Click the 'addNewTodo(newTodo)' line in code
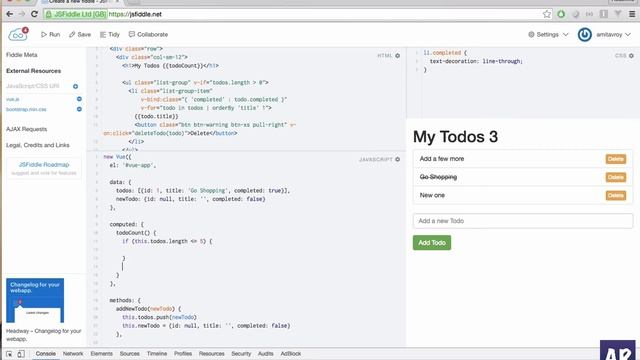The image size is (640, 360). [x=149, y=309]
